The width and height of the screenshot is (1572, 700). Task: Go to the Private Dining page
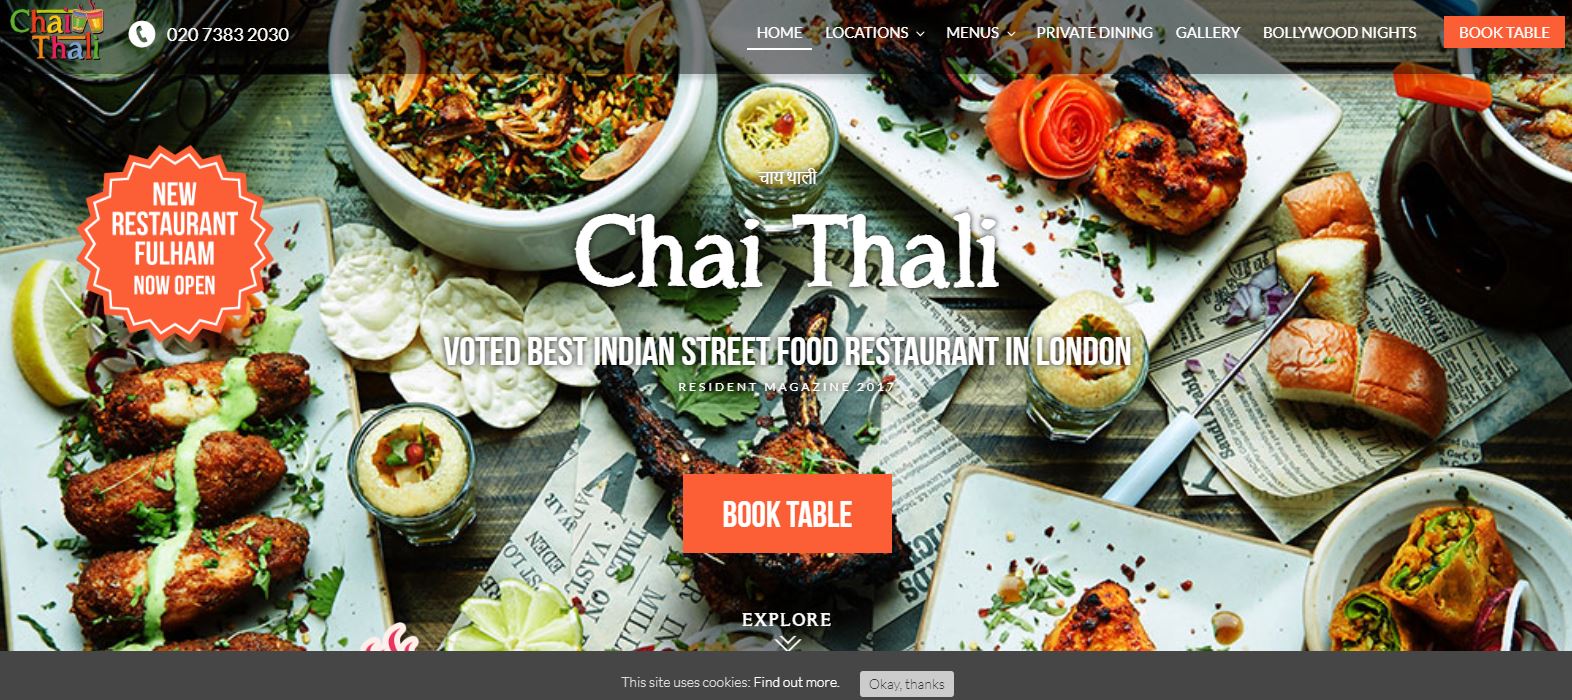click(1094, 32)
